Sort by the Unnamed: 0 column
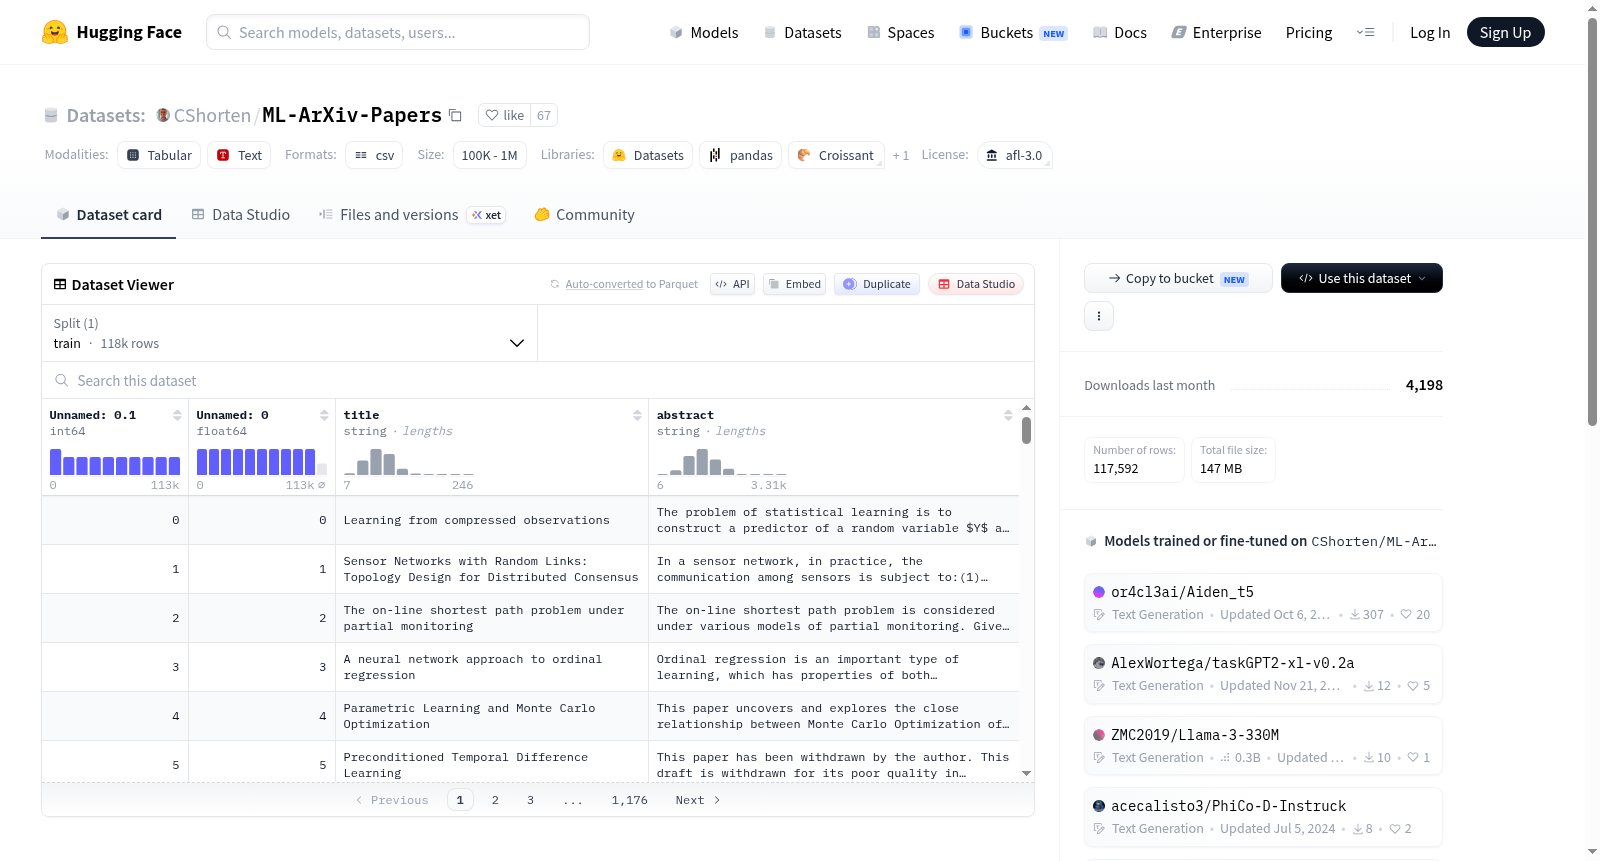 (x=324, y=415)
